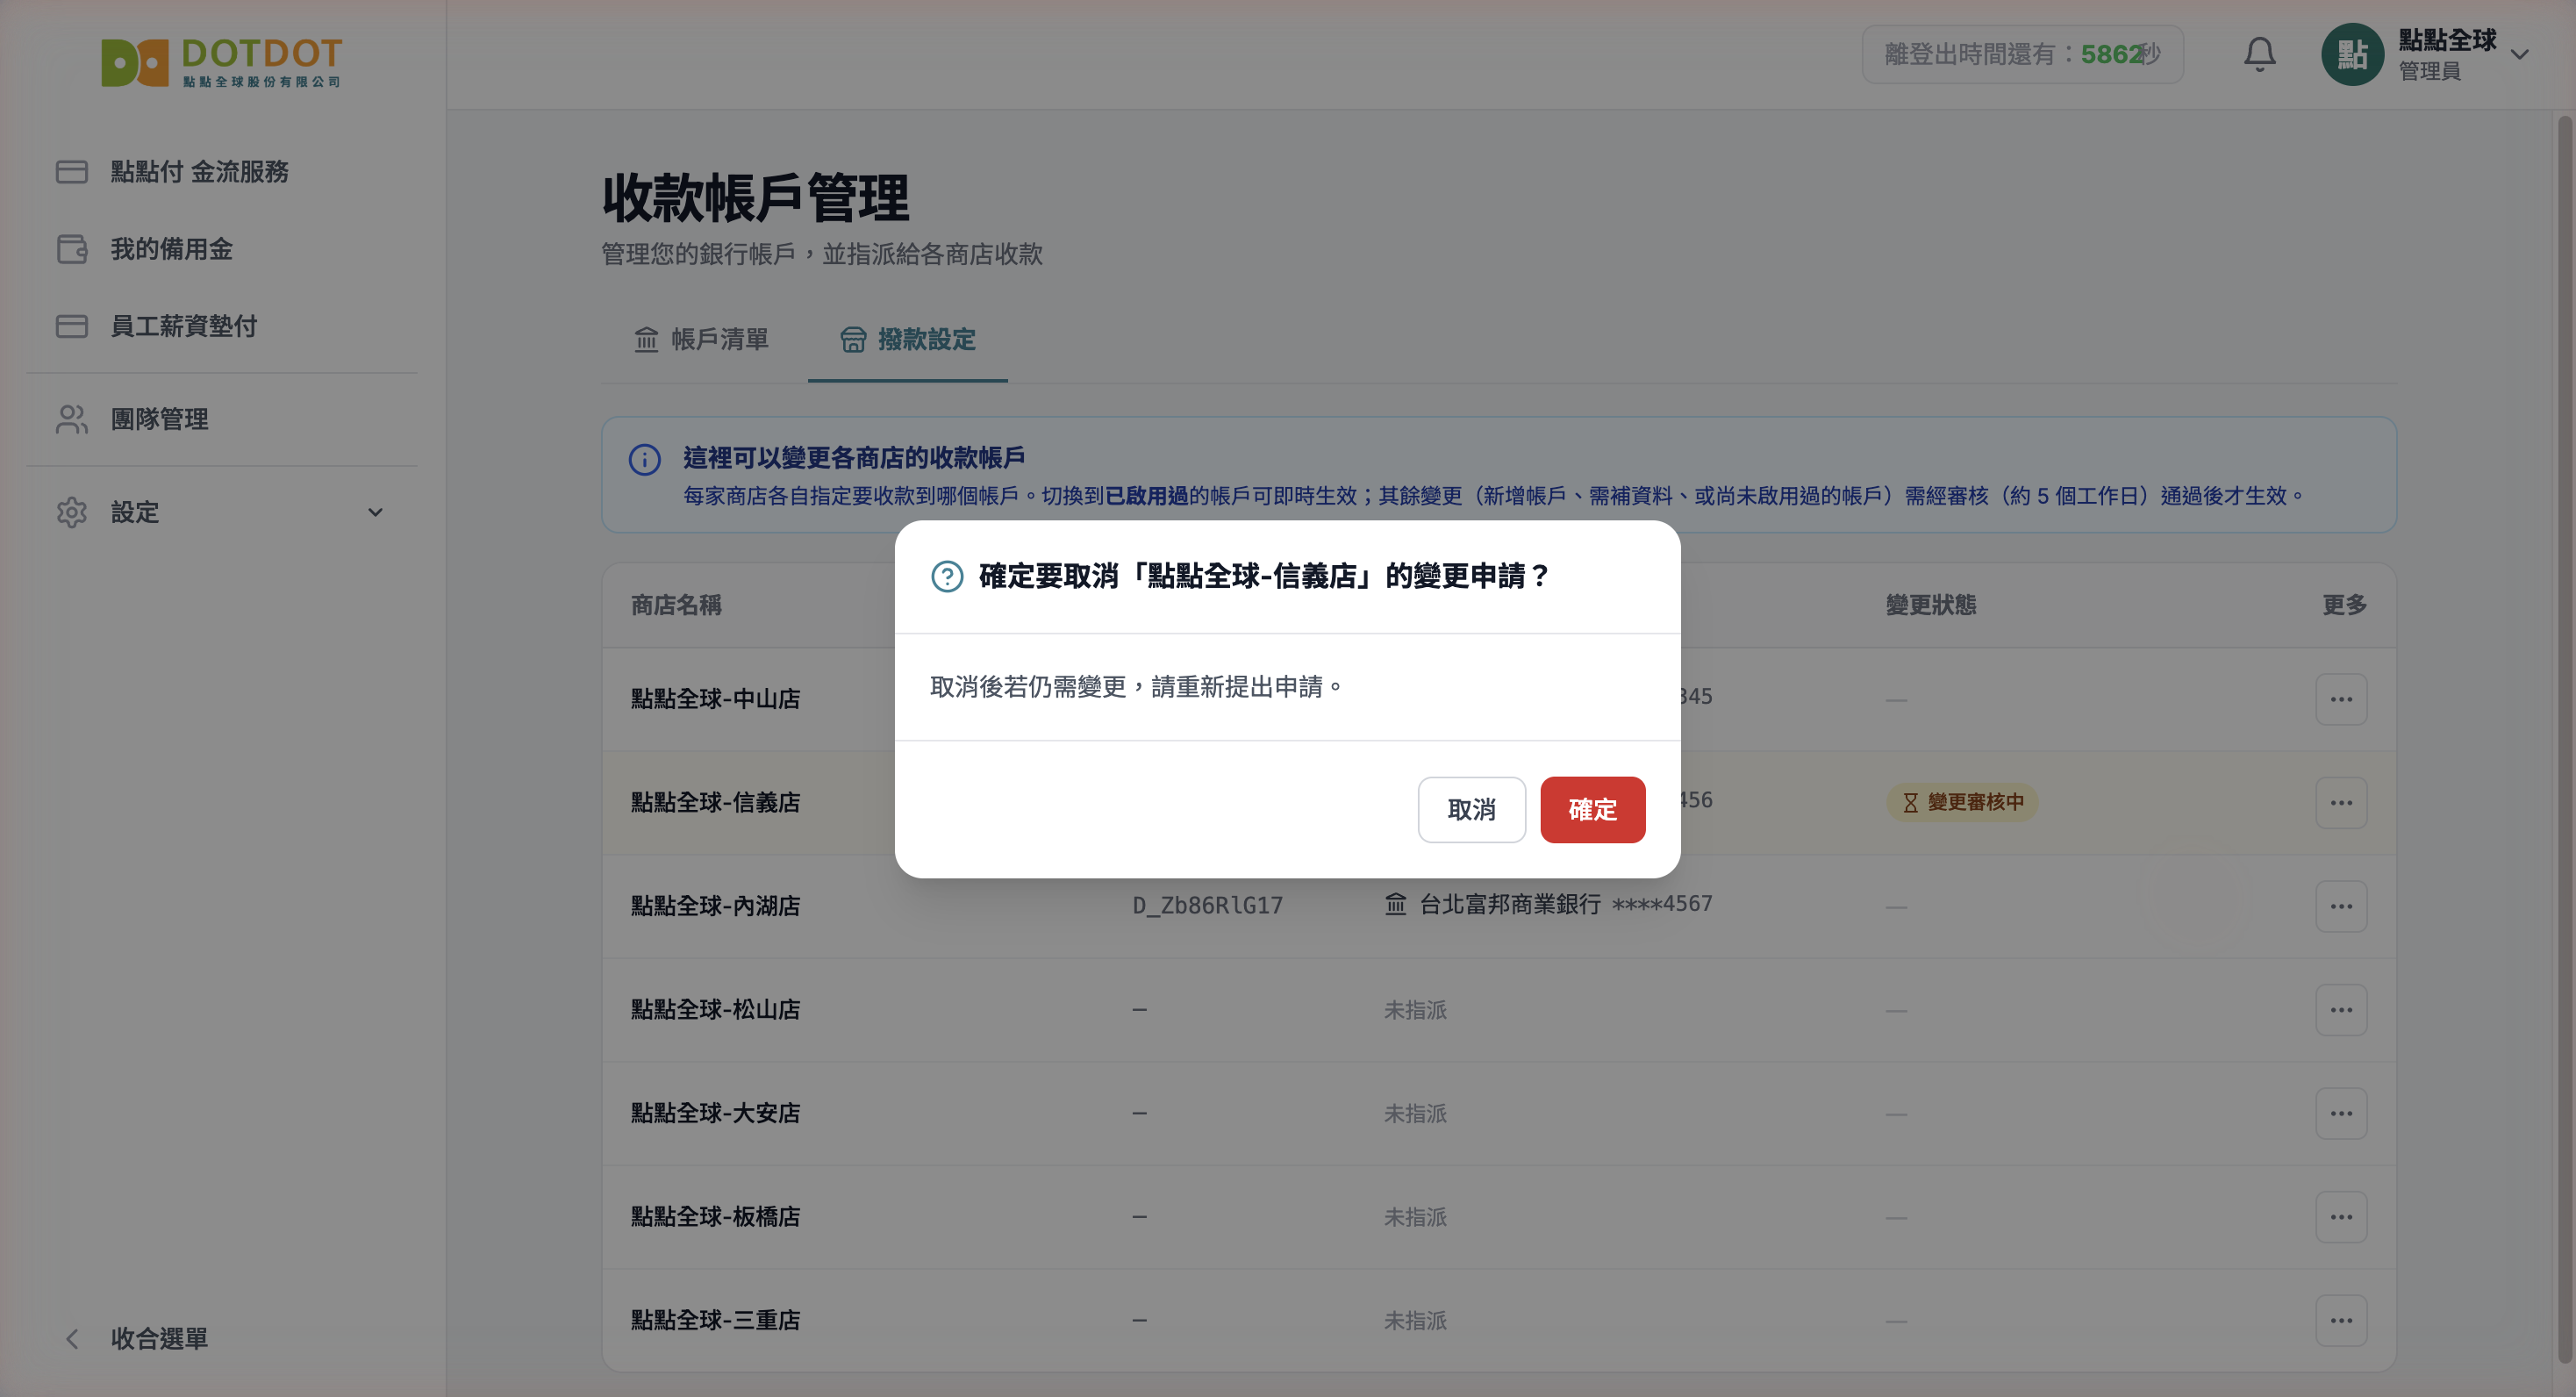Expand the 點點全球 account dropdown chevron
Viewport: 2576px width, 1397px height.
pos(2519,55)
